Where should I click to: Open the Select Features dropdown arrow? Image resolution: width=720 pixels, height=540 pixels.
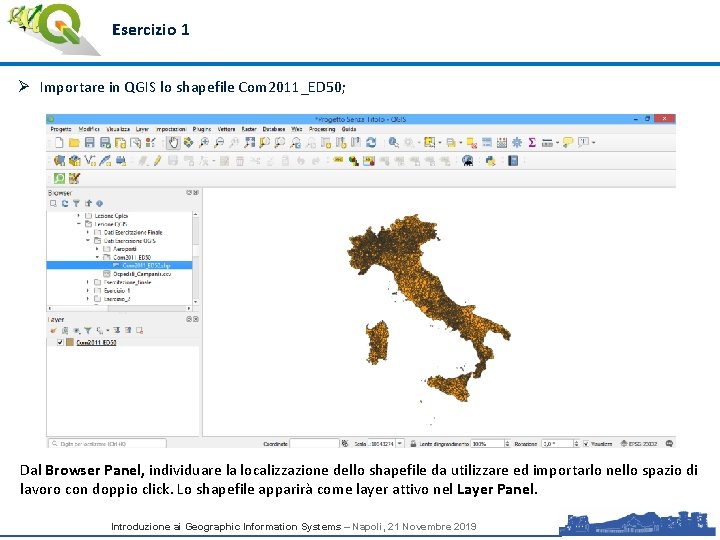(x=440, y=143)
